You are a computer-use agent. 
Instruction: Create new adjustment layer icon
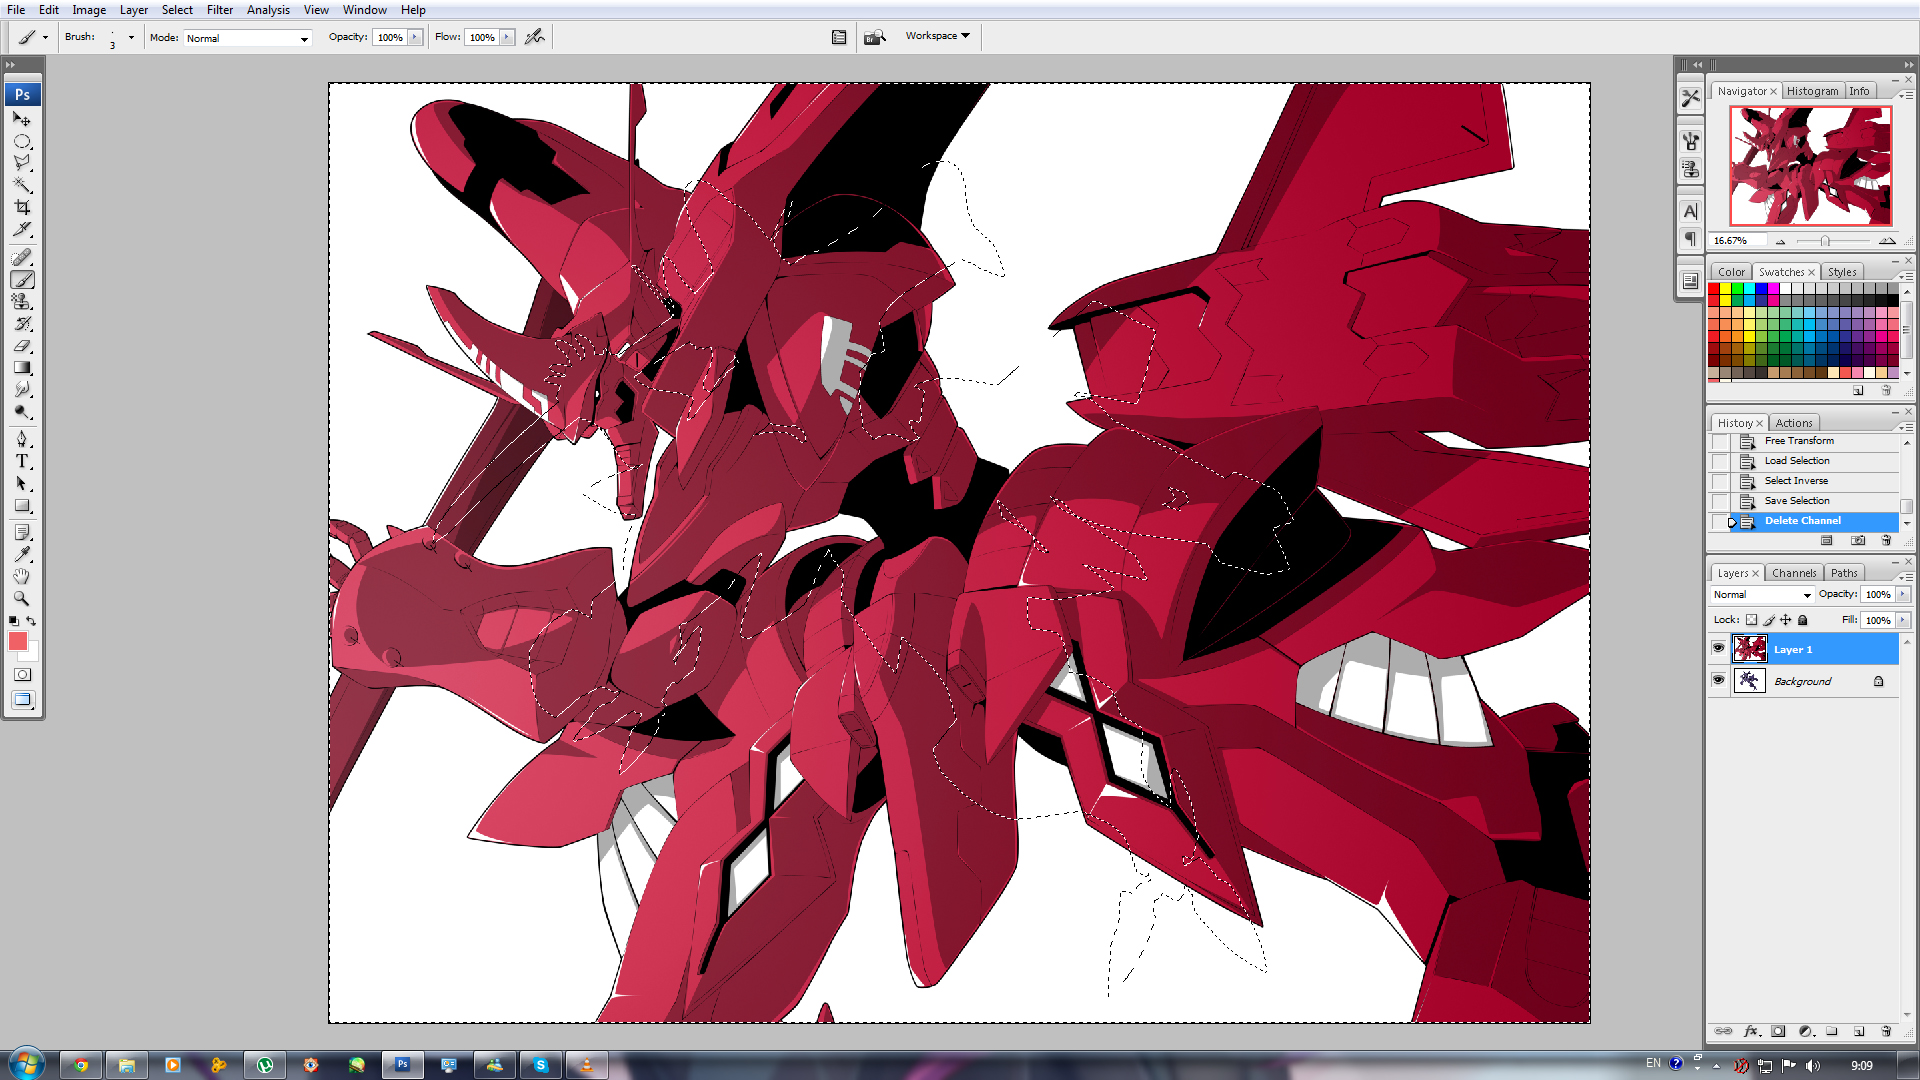coord(1805,1031)
